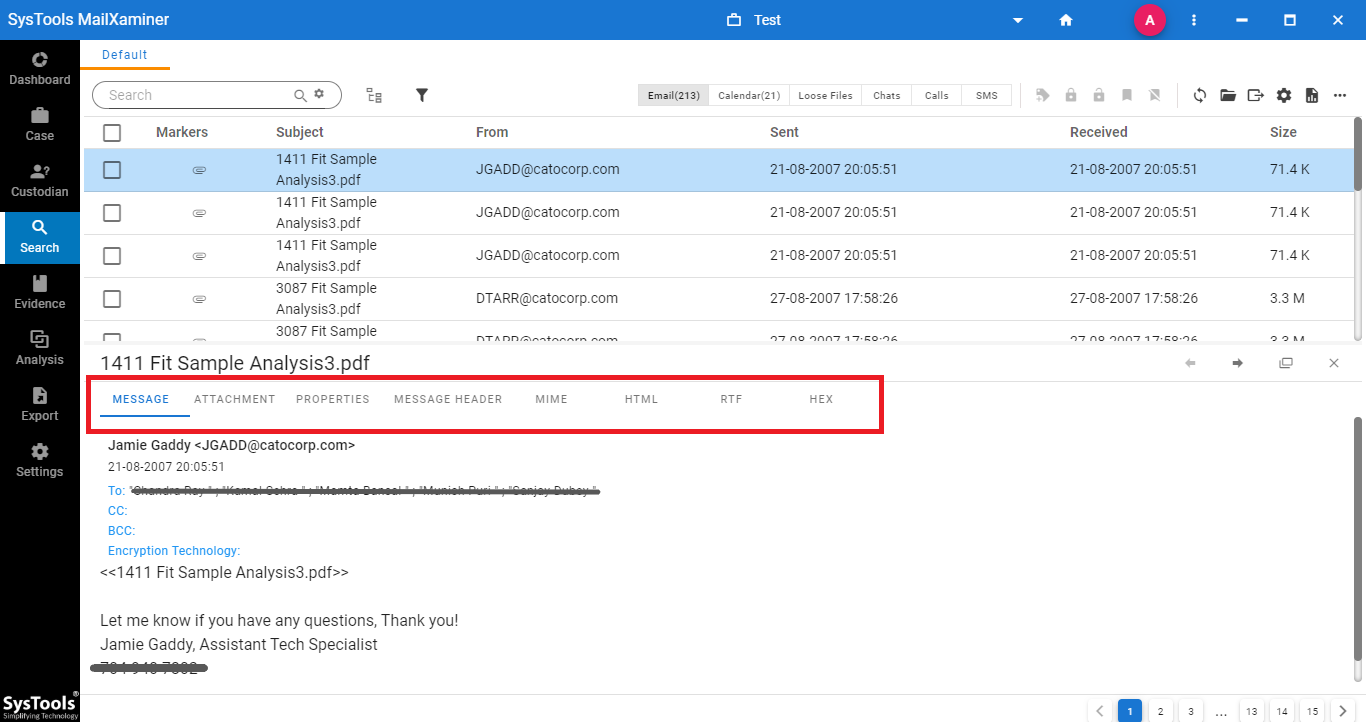1366x722 pixels.
Task: Open the HTML view tab
Action: [x=641, y=399]
